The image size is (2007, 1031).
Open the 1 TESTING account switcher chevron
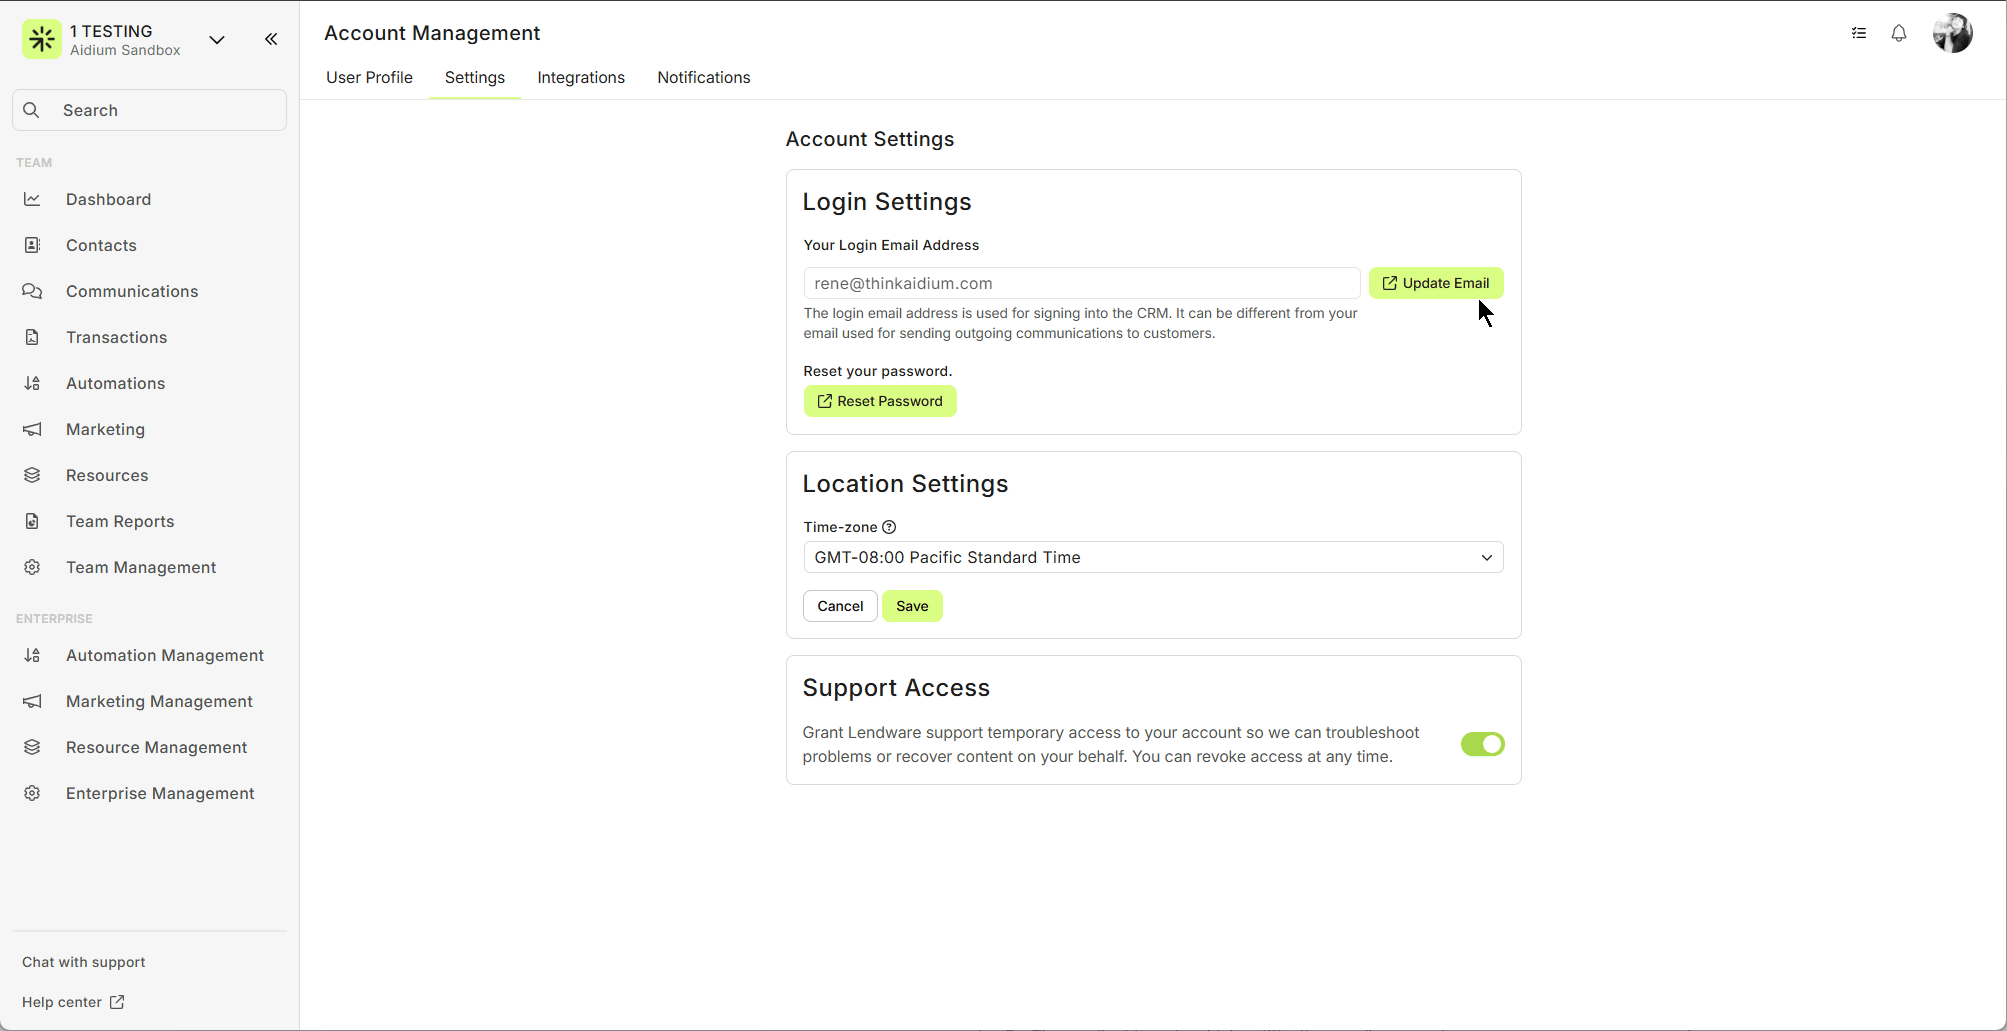pyautogui.click(x=217, y=40)
